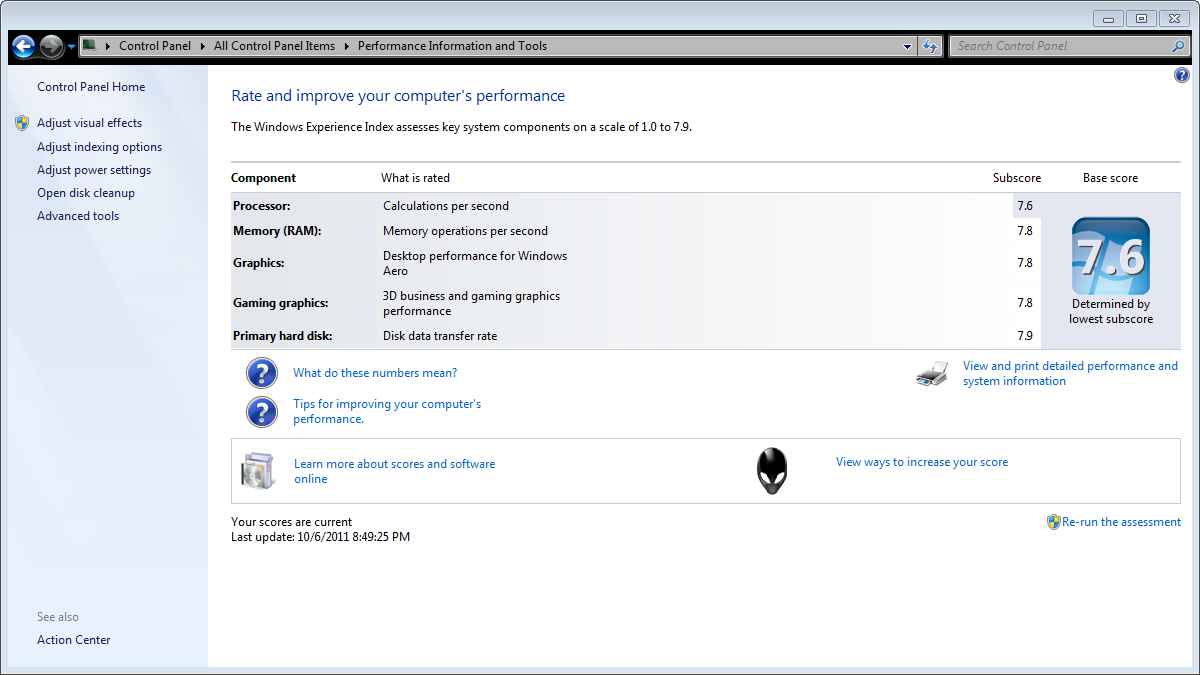1200x675 pixels.
Task: Click the question icon beside What do these numbers mean
Action: [x=261, y=373]
